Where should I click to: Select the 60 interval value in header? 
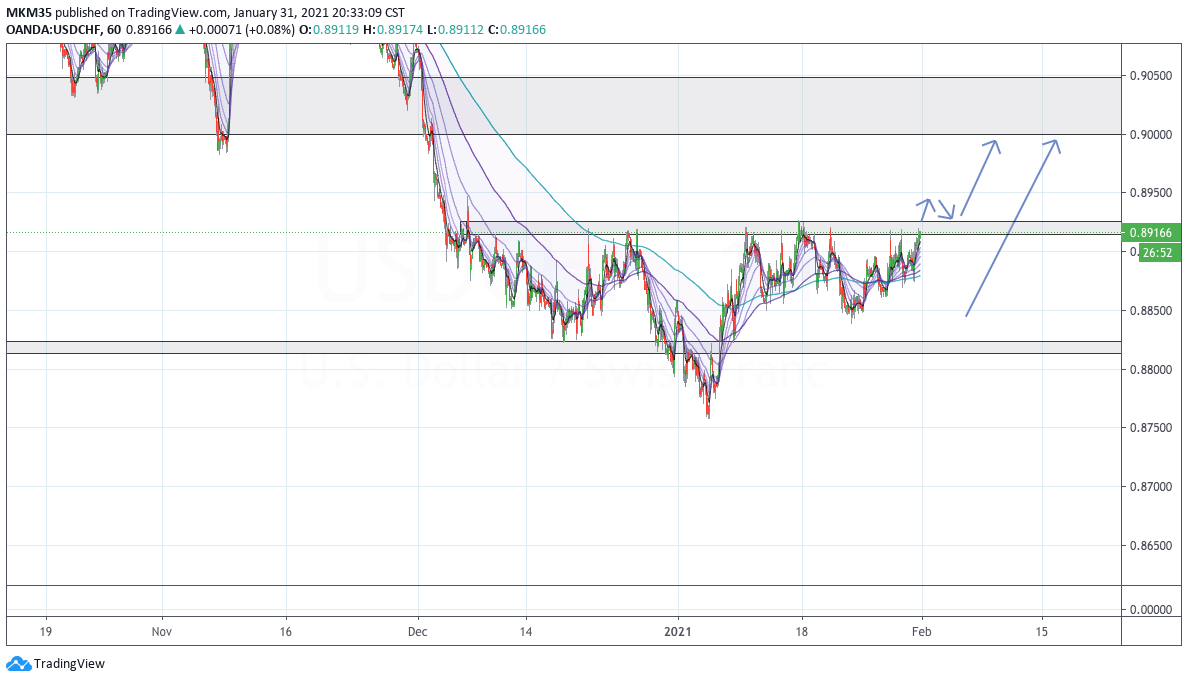click(x=114, y=30)
